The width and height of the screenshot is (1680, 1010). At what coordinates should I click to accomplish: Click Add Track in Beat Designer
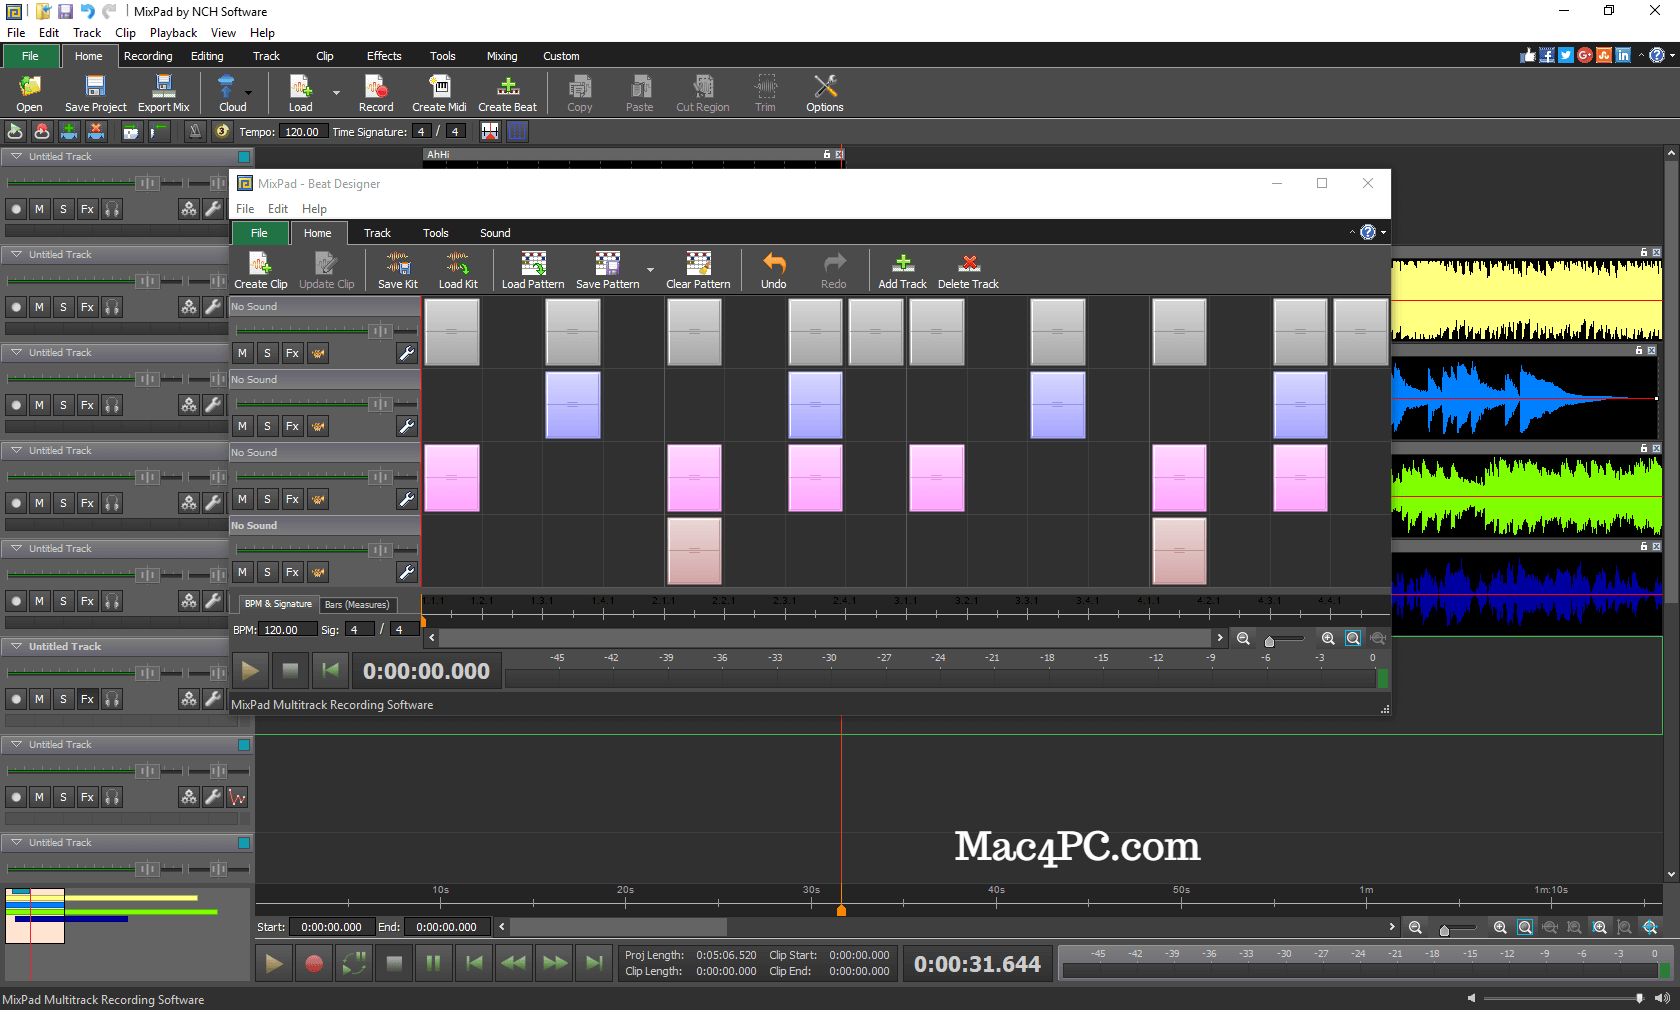pyautogui.click(x=903, y=271)
